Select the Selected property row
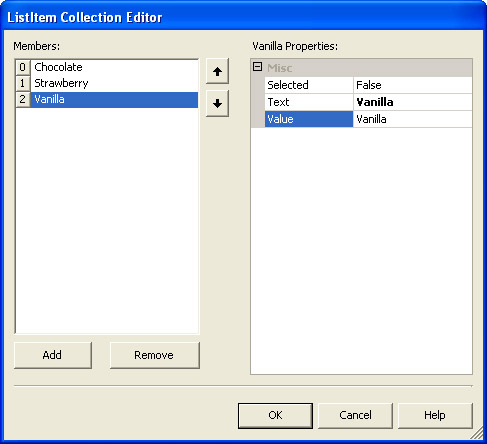The width and height of the screenshot is (487, 444). pos(368,85)
